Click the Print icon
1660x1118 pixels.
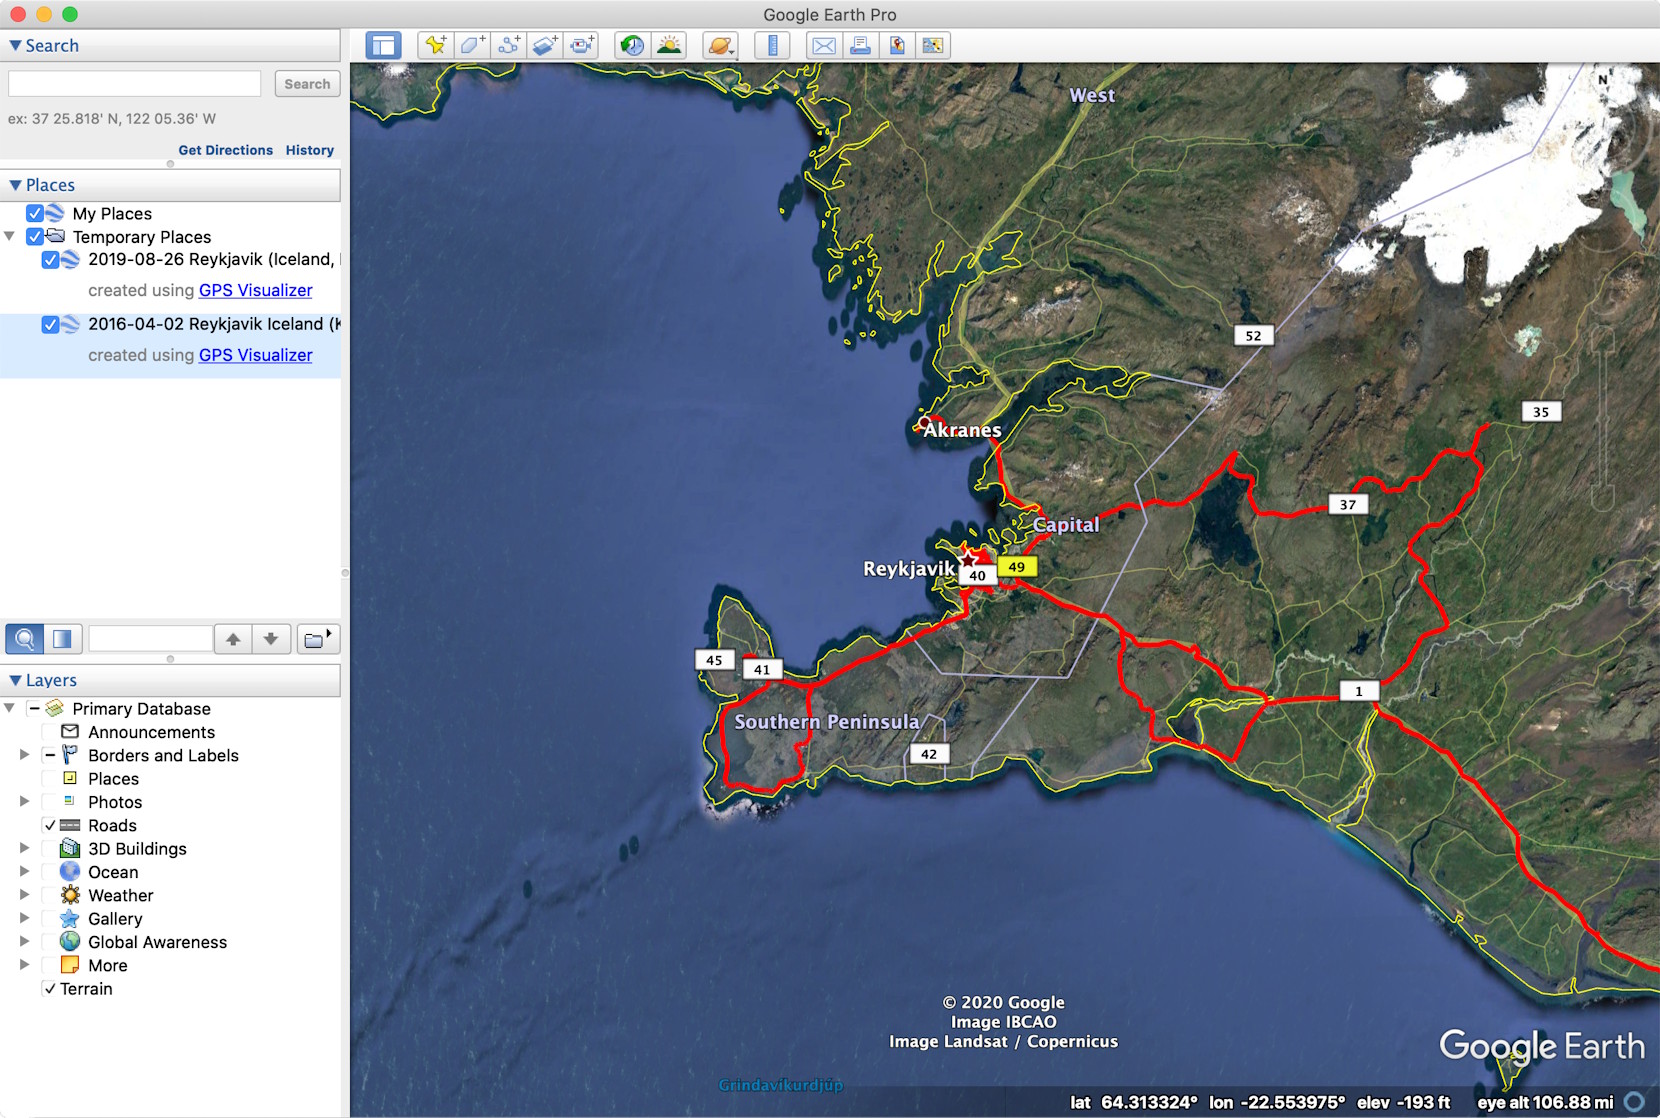click(x=860, y=45)
